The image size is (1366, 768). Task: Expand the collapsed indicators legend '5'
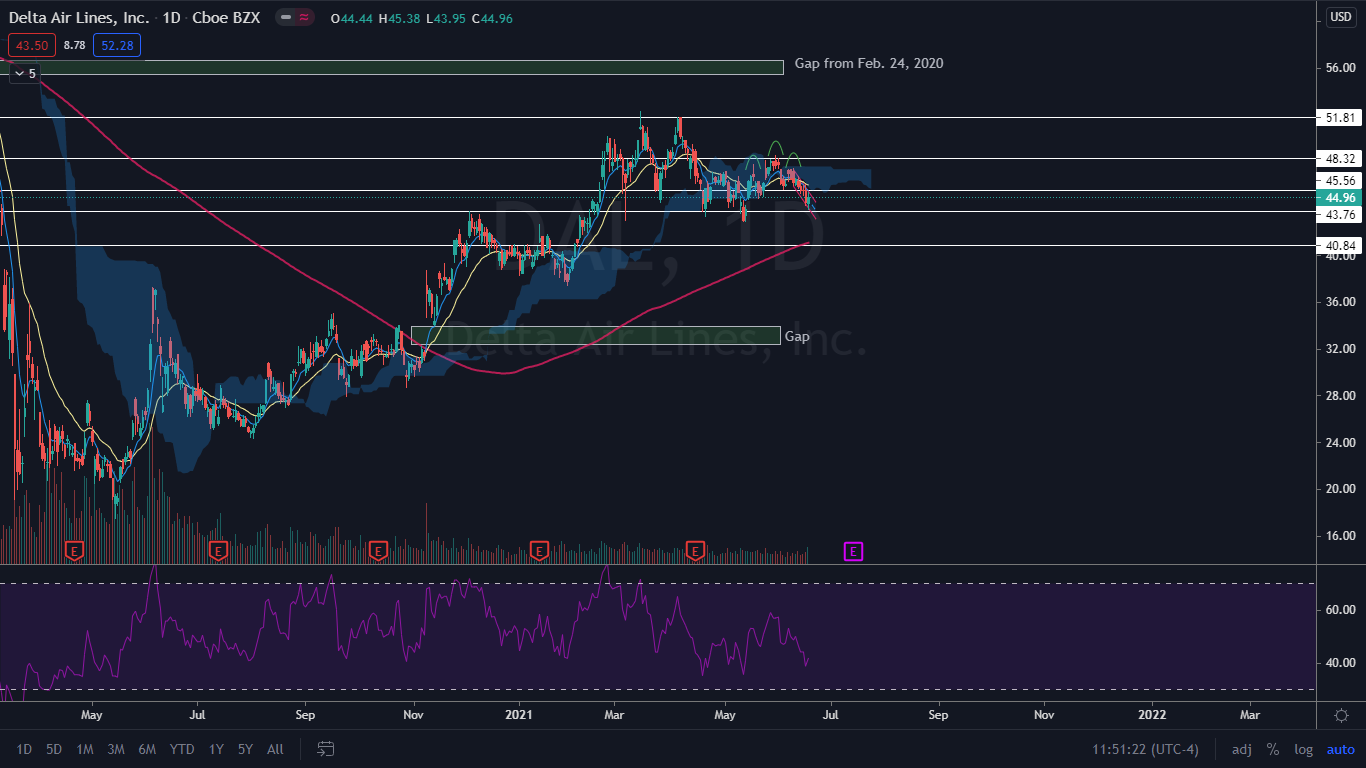[x=24, y=73]
